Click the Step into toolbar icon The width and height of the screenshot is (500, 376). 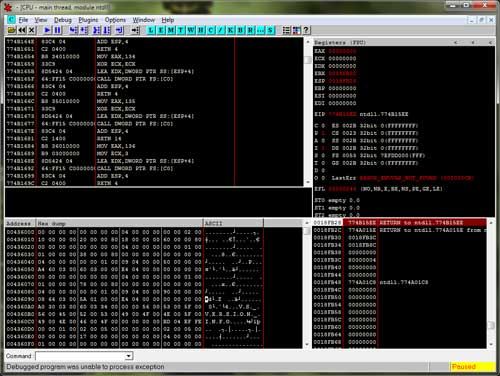click(73, 30)
